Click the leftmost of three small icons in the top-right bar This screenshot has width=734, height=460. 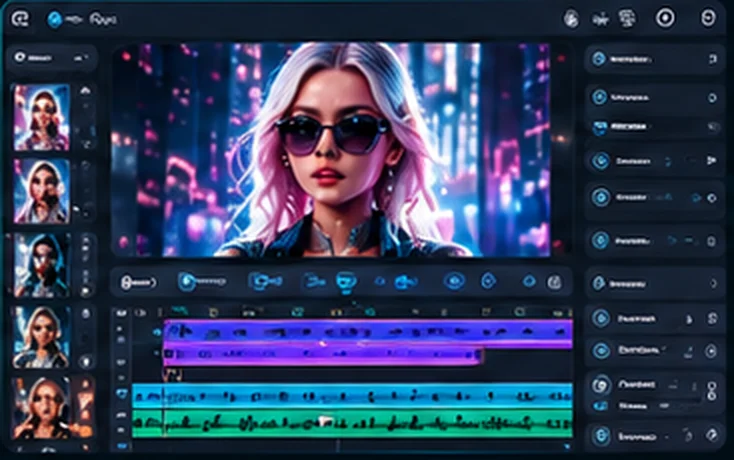571,19
